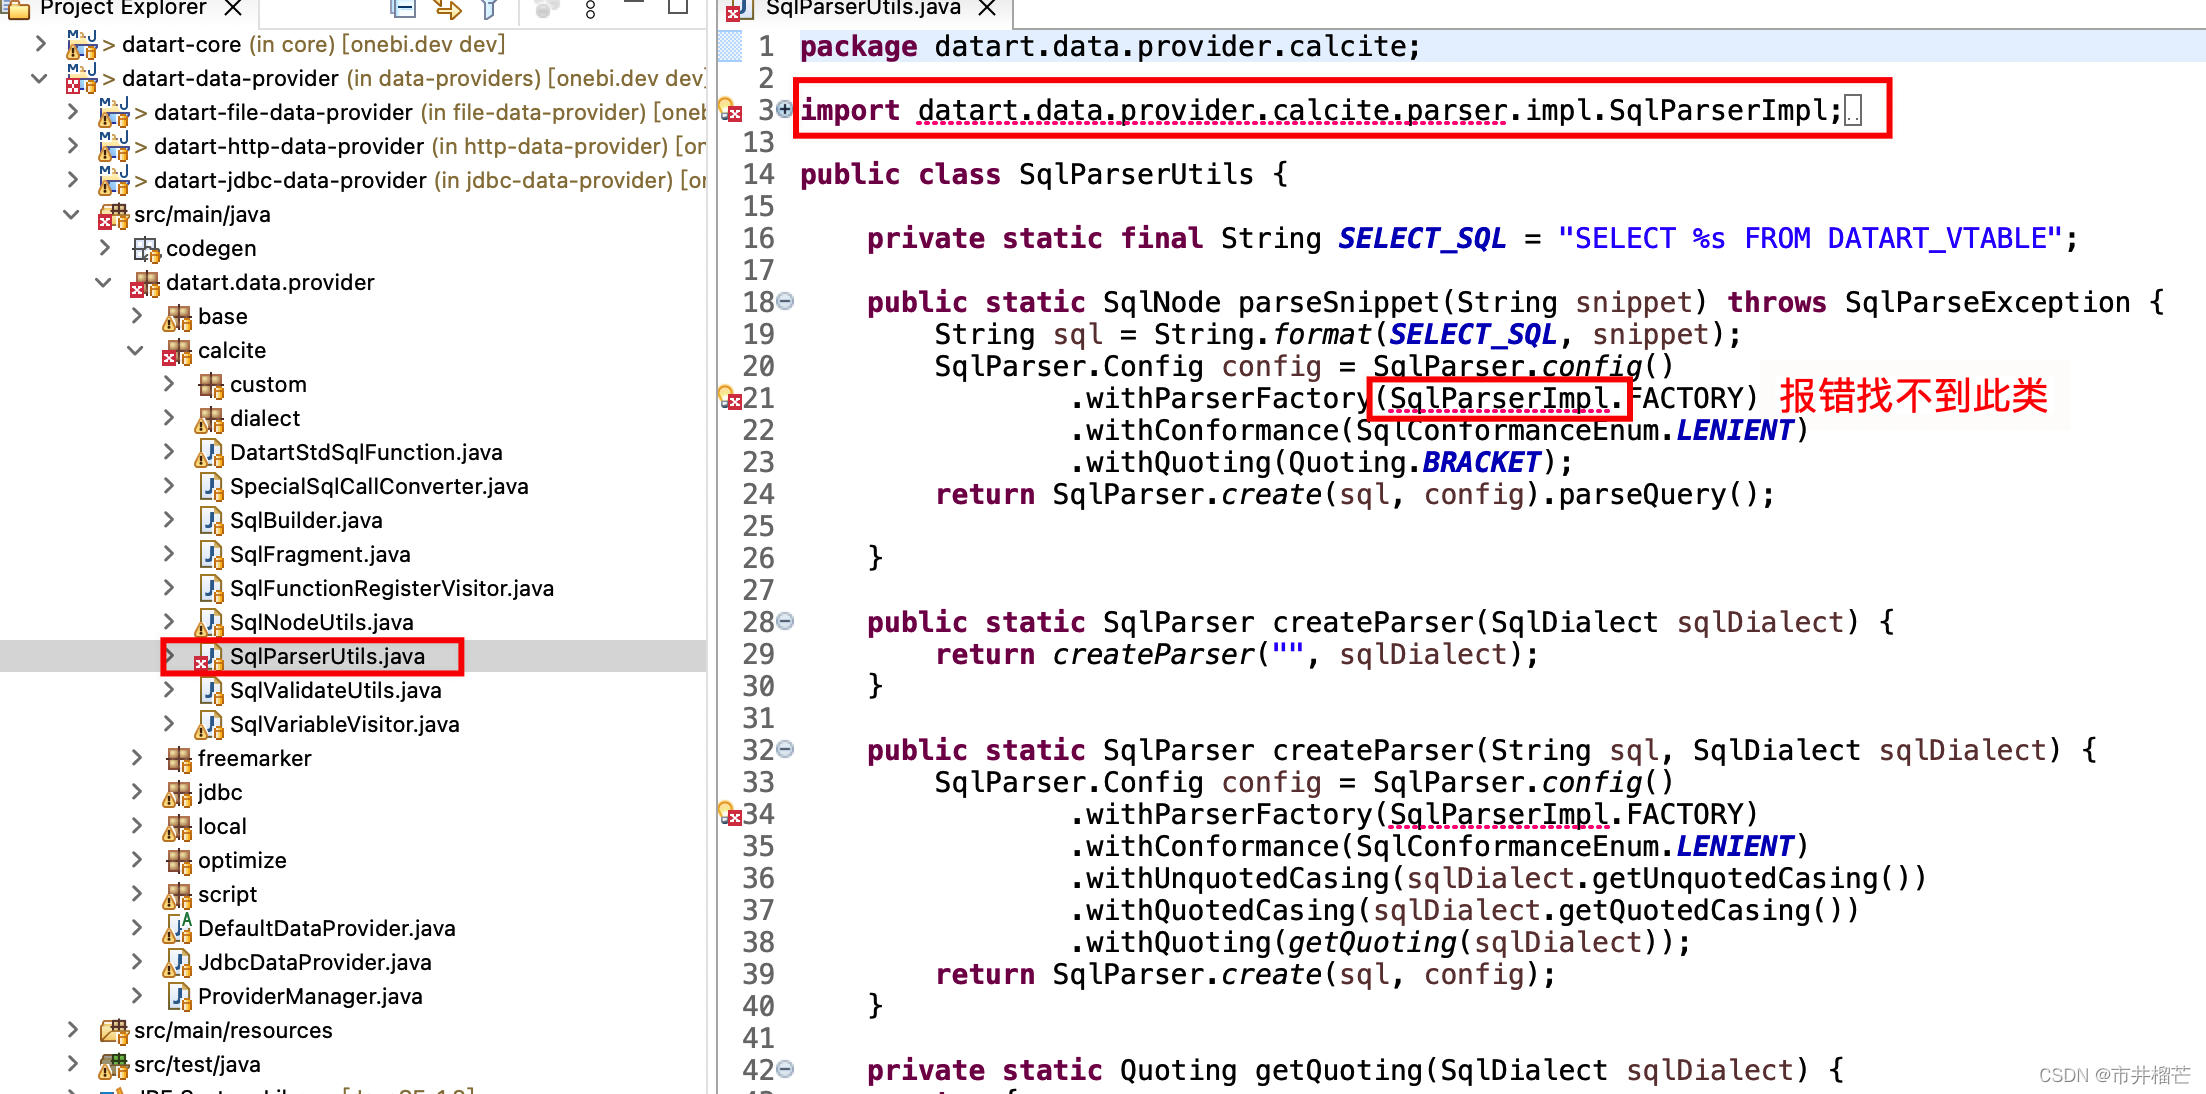Expand the src/main/resources folder

click(x=72, y=1029)
